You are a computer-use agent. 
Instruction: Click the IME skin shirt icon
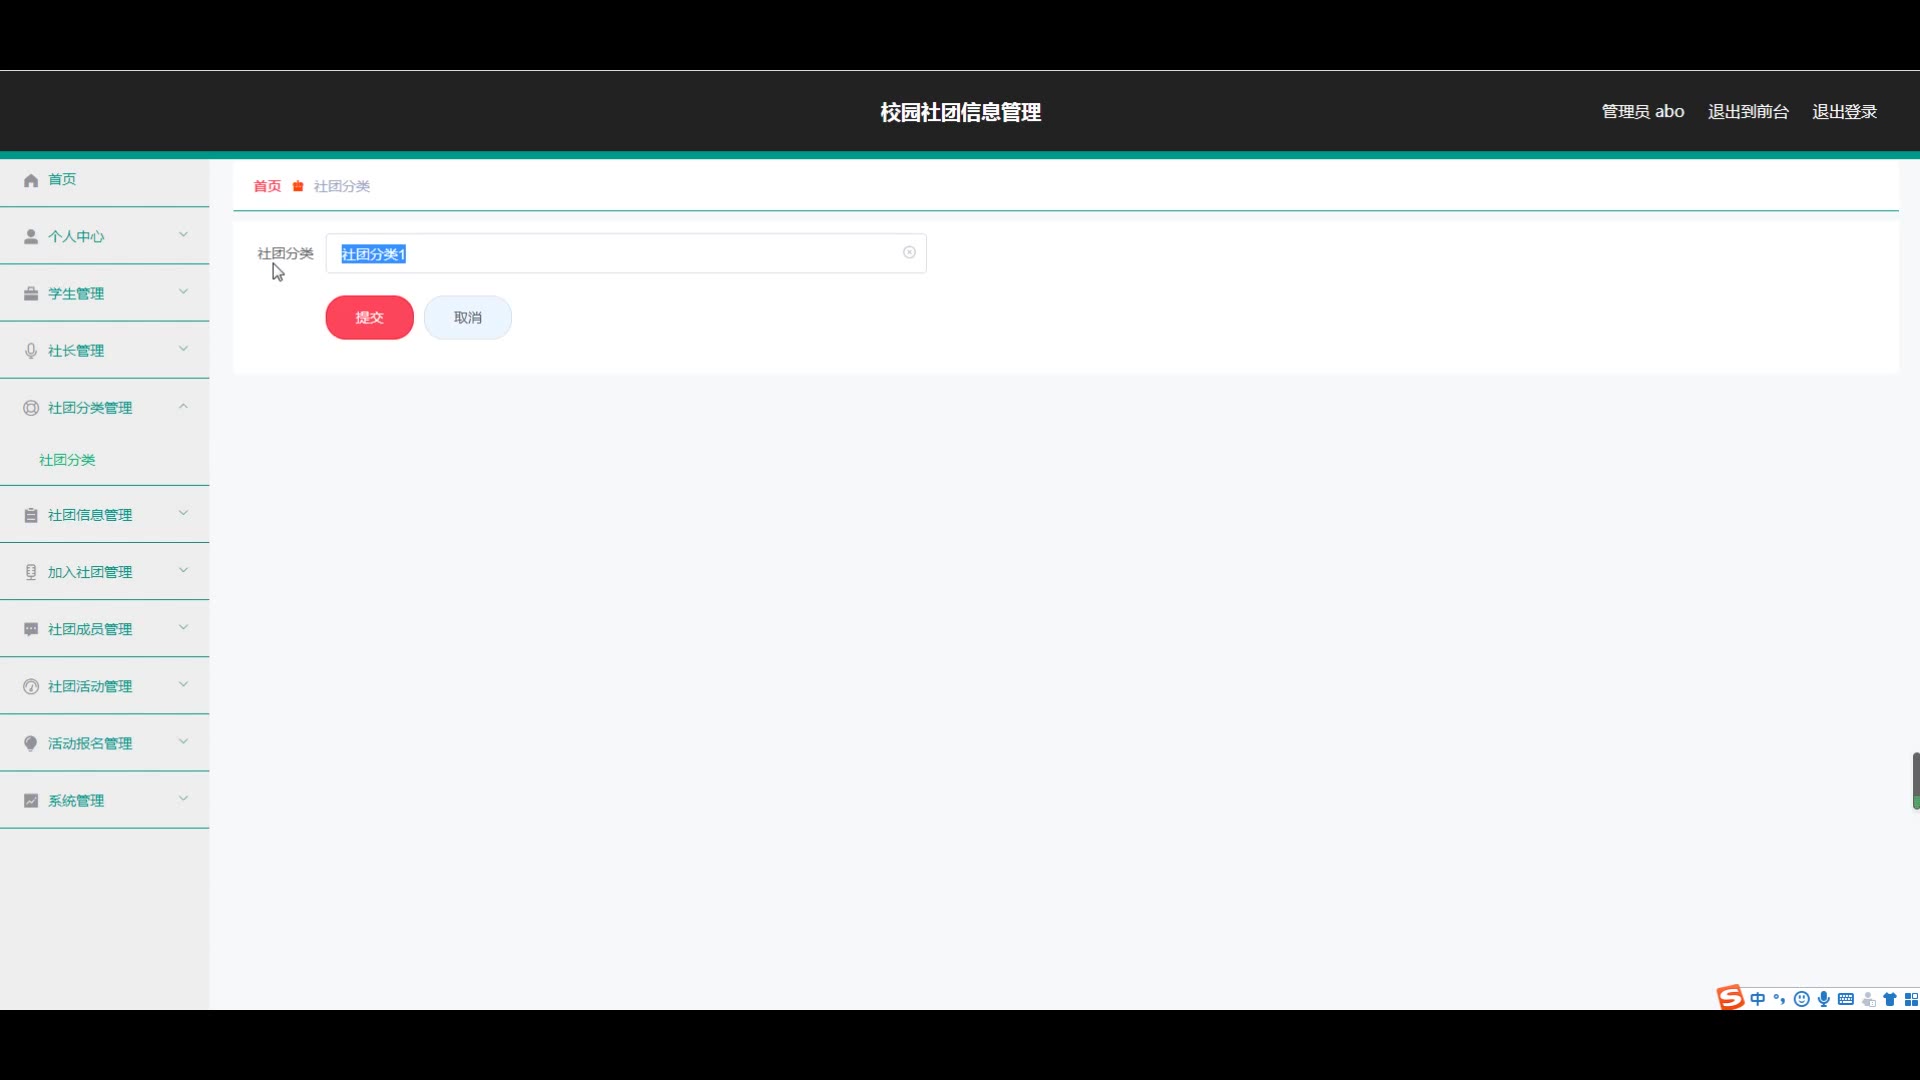pyautogui.click(x=1890, y=999)
